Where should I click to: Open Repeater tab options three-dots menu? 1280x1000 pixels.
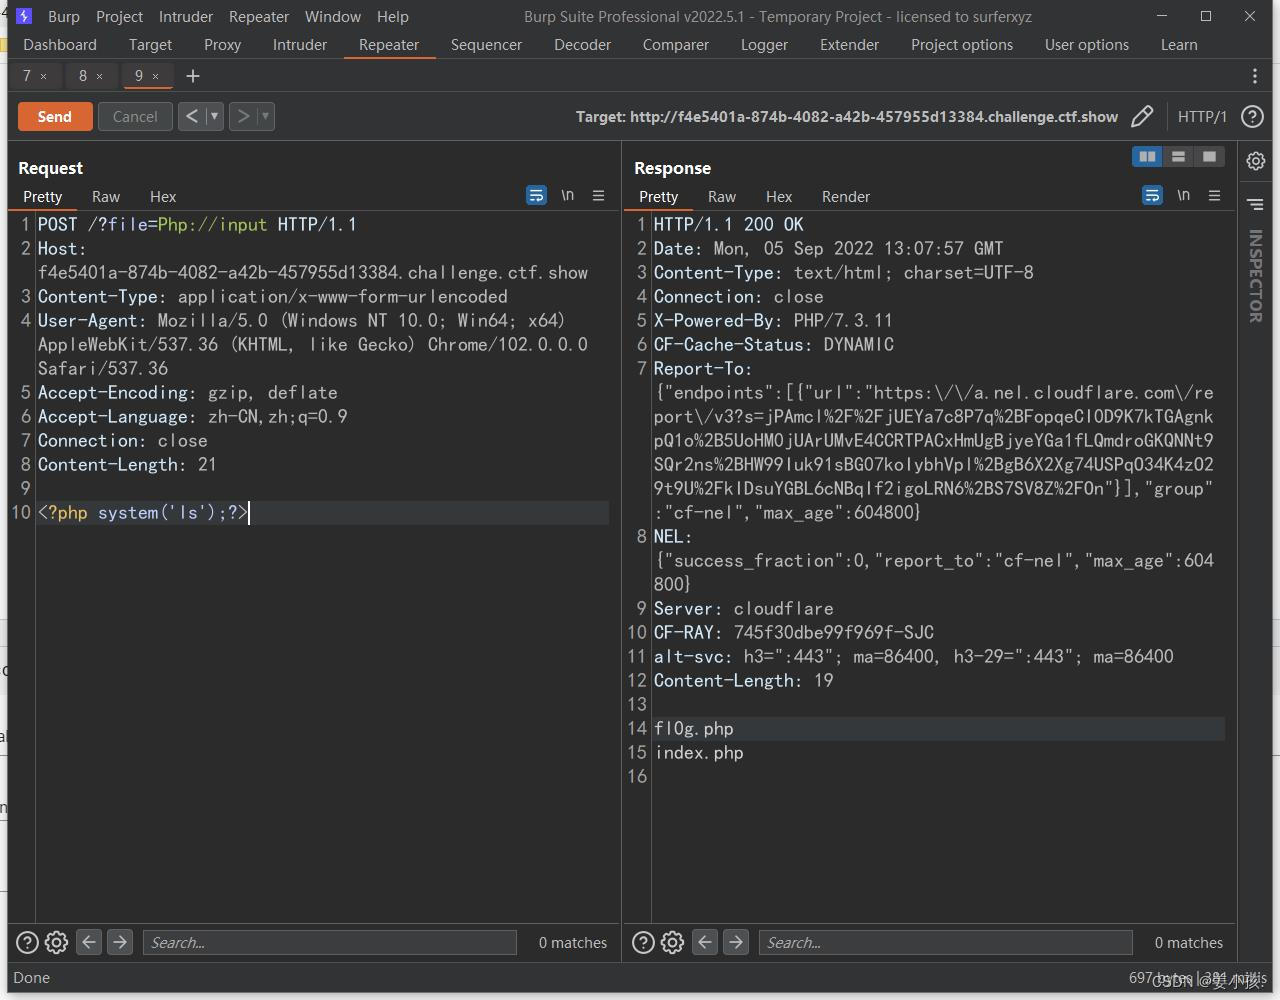pos(1255,76)
